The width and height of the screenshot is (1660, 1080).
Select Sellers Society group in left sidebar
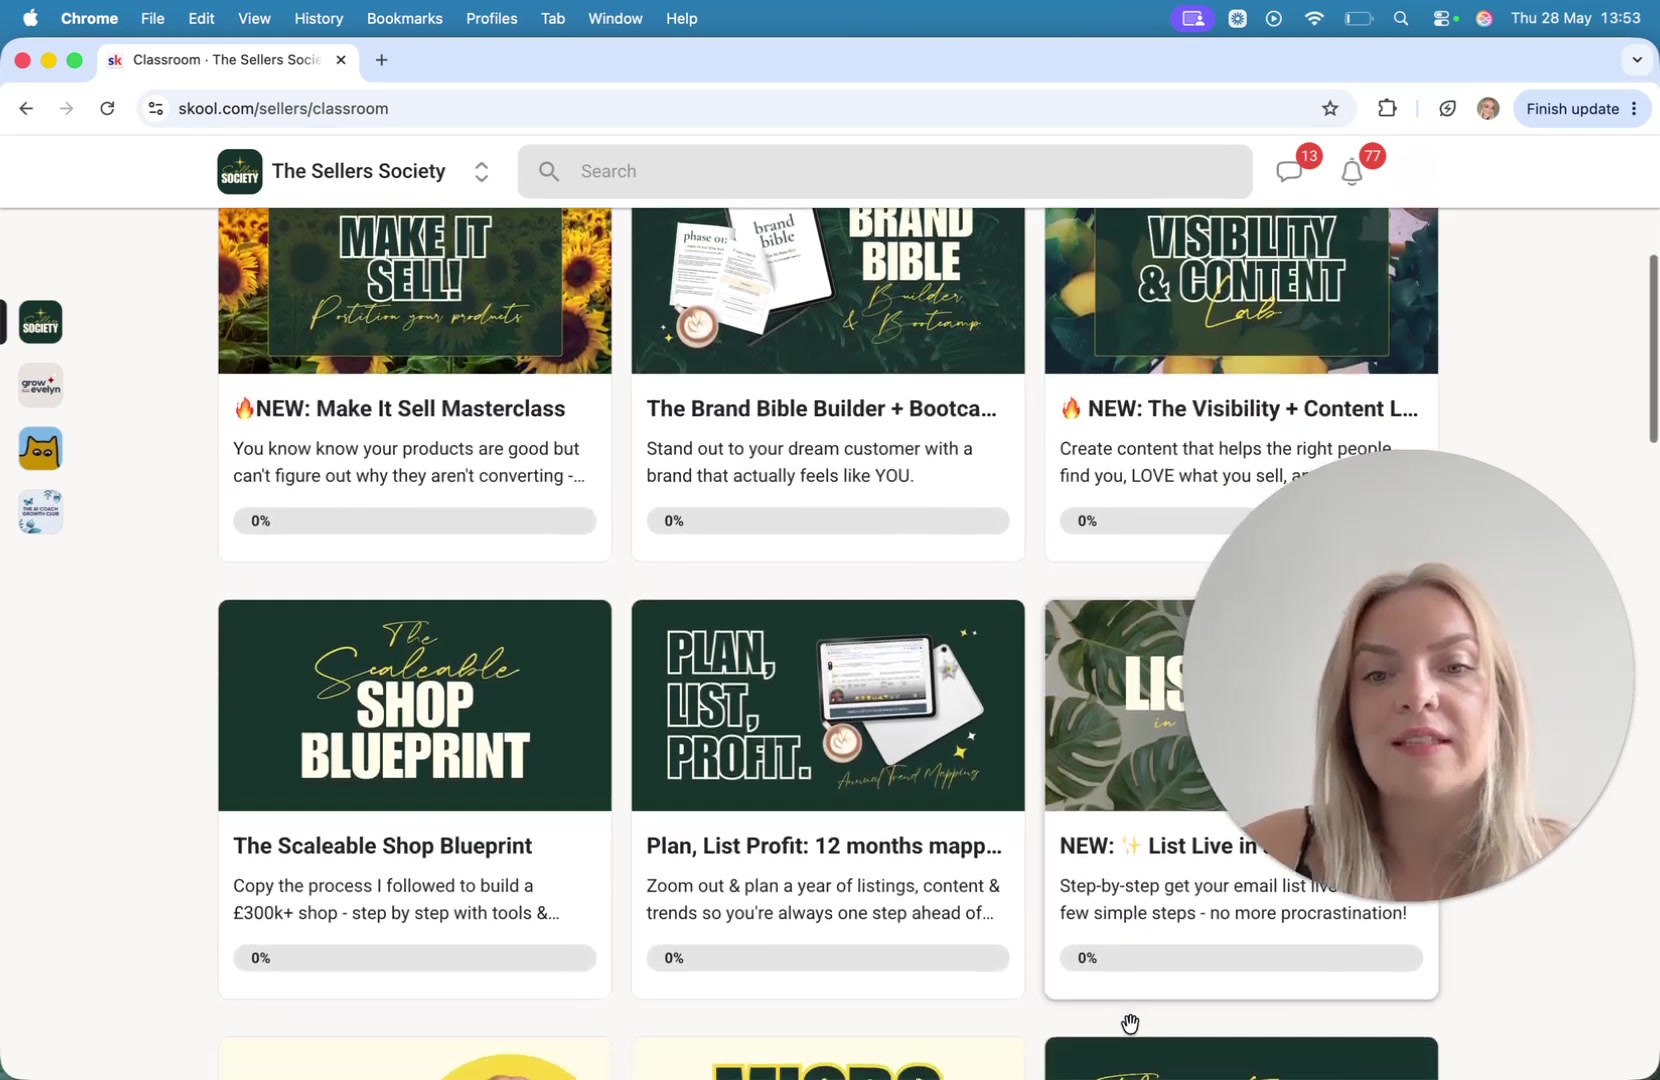click(x=41, y=322)
